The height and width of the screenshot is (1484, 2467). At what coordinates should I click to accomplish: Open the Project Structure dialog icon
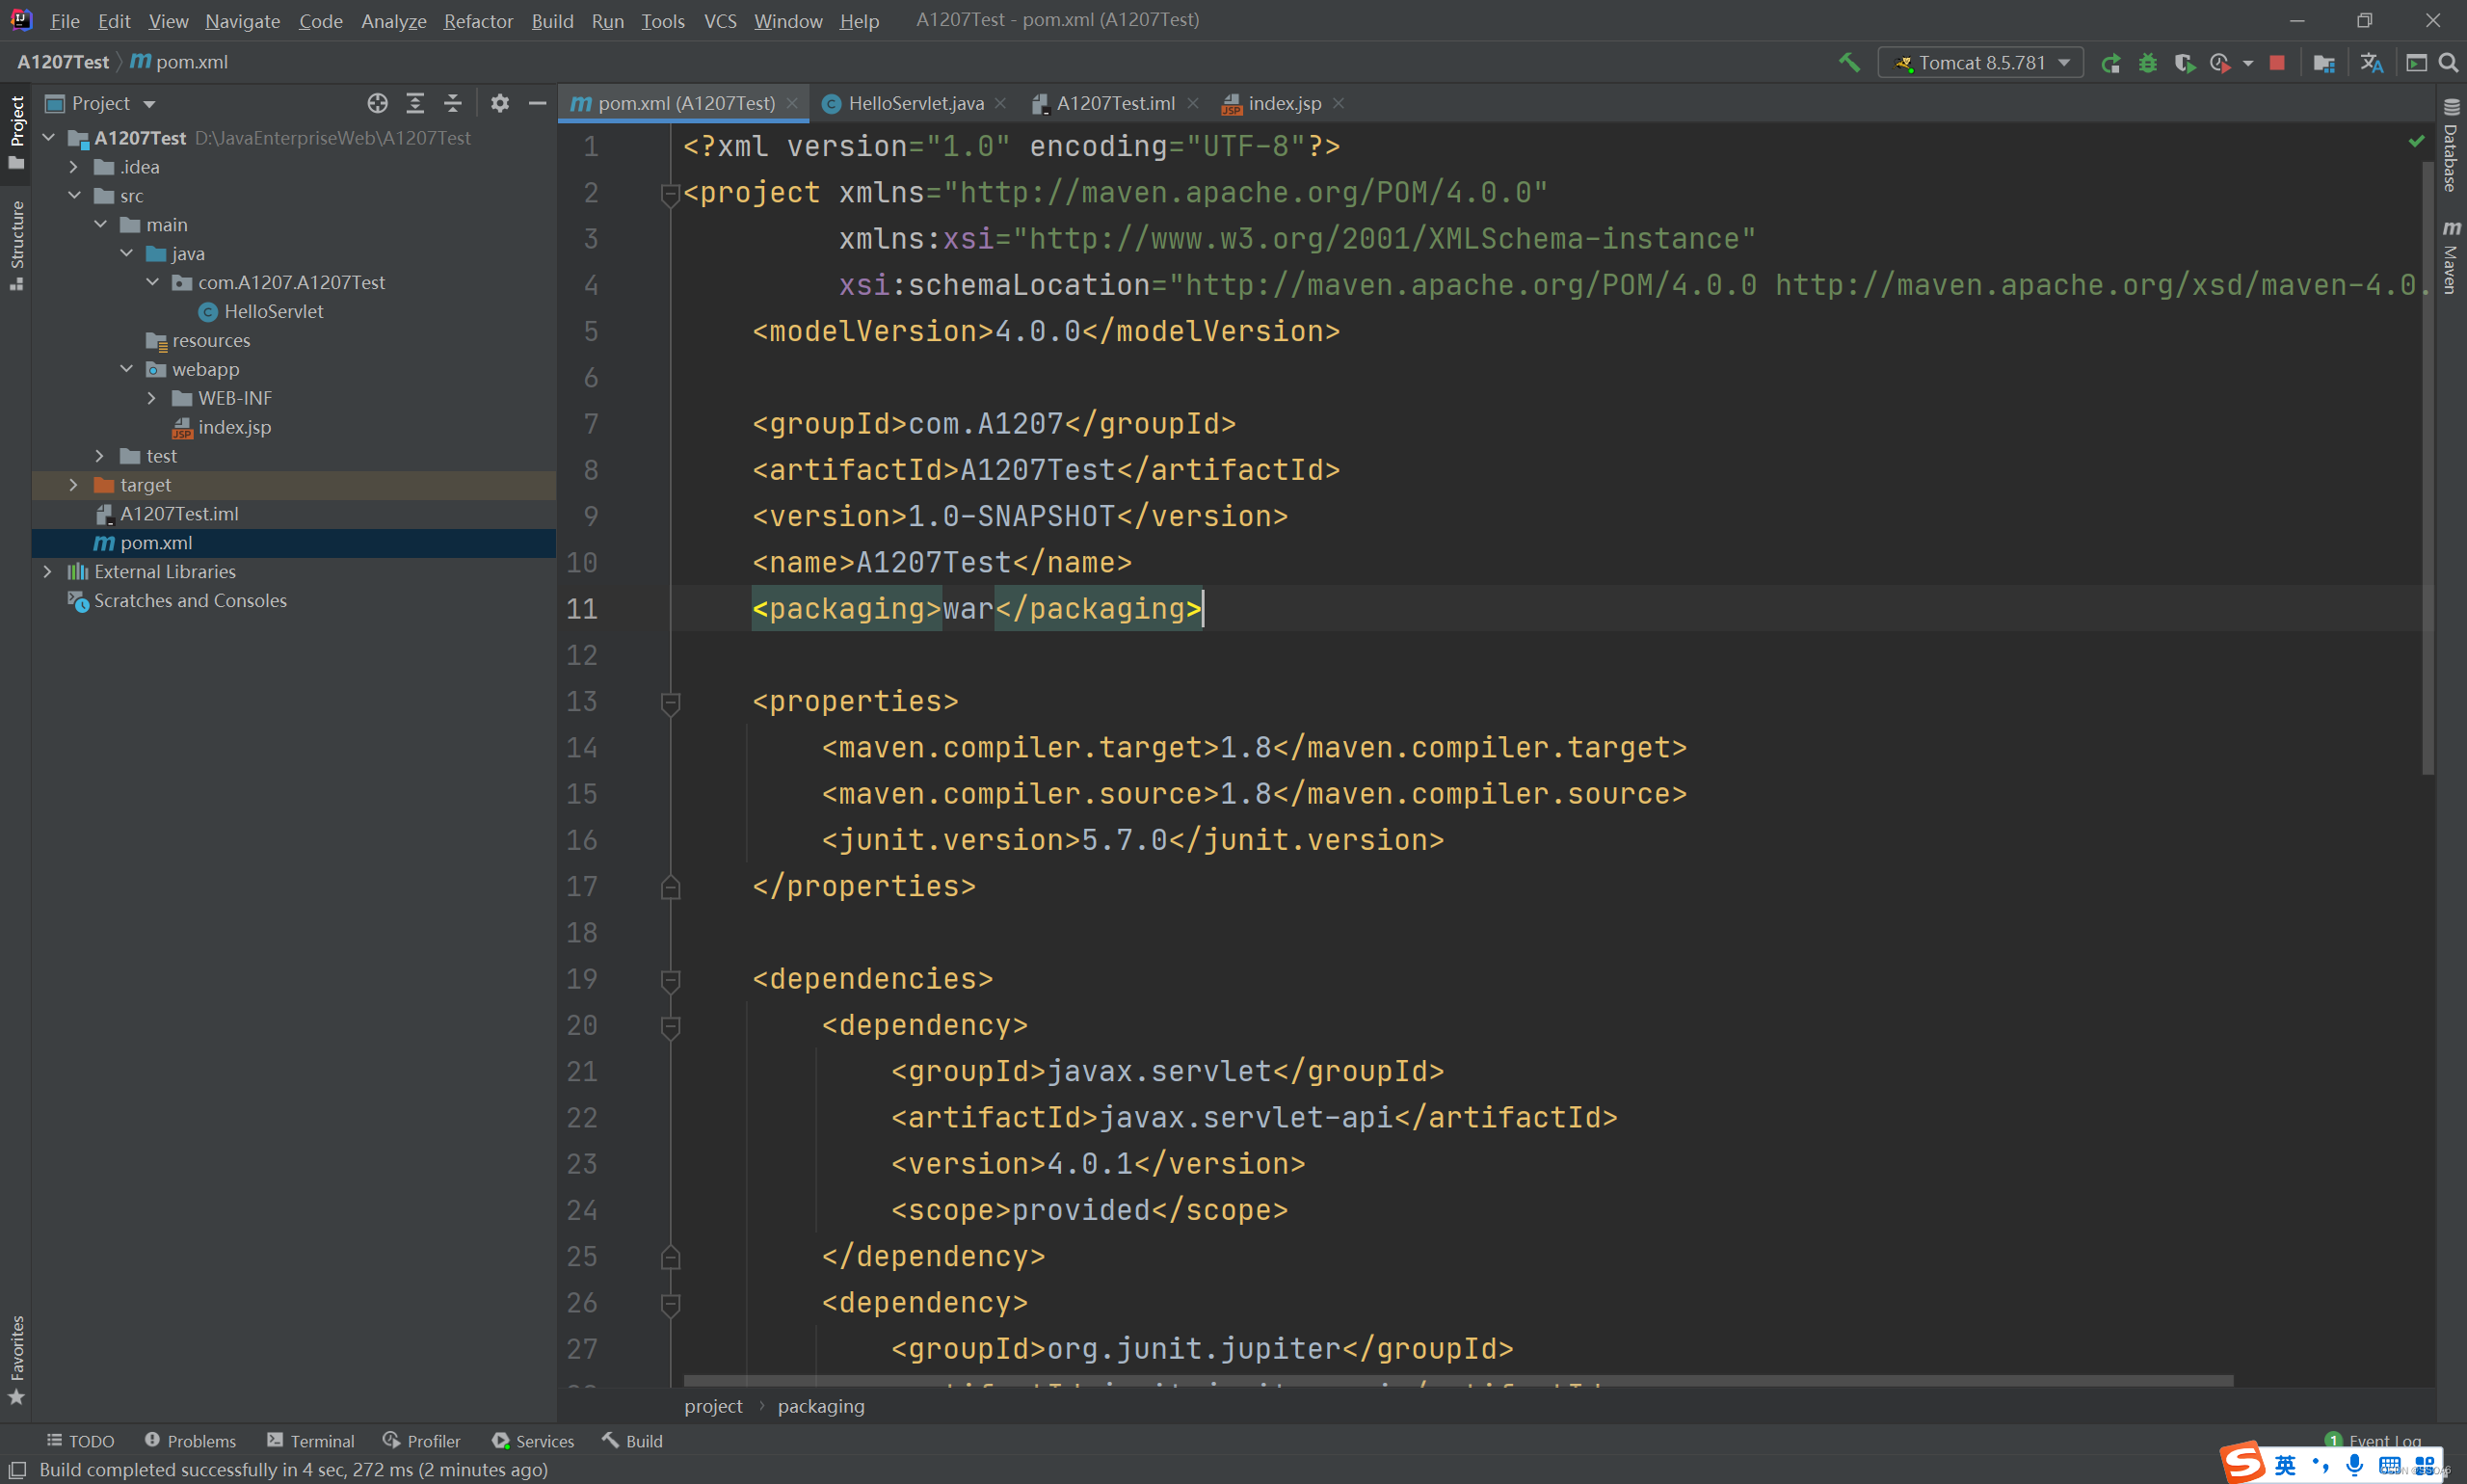2324,63
